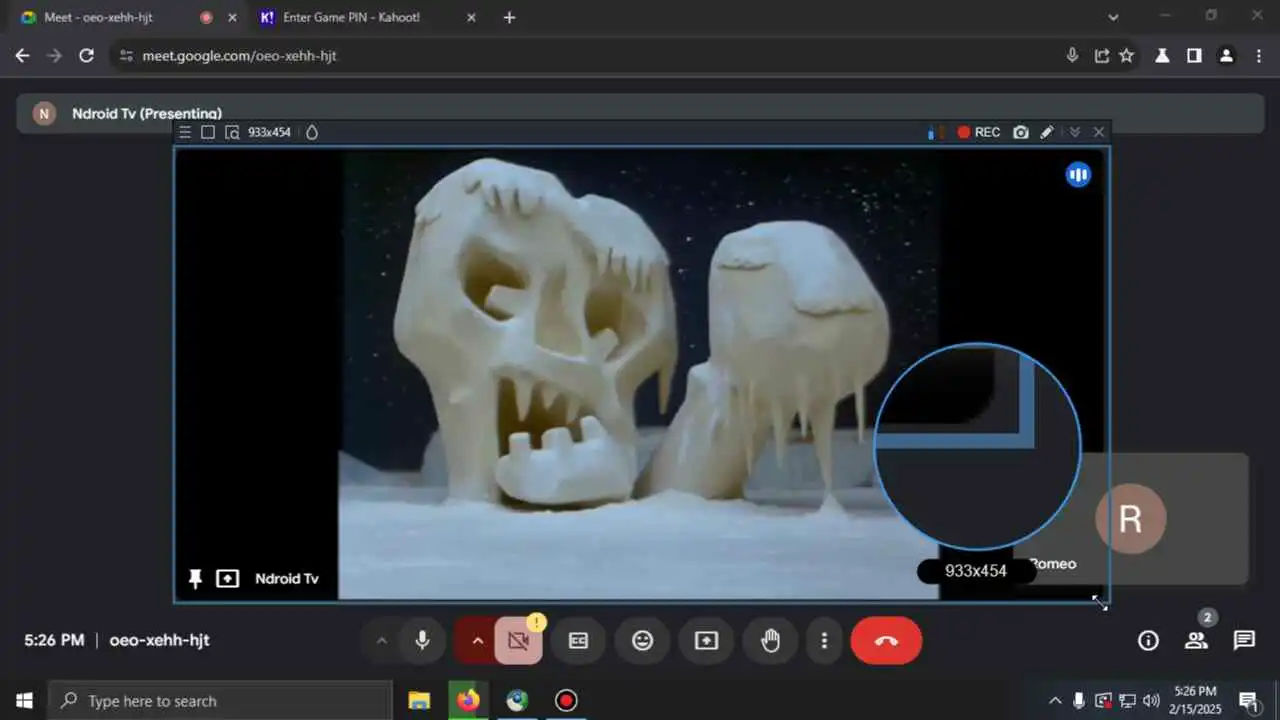Show the participants people panel
This screenshot has width=1280, height=720.
1196,641
